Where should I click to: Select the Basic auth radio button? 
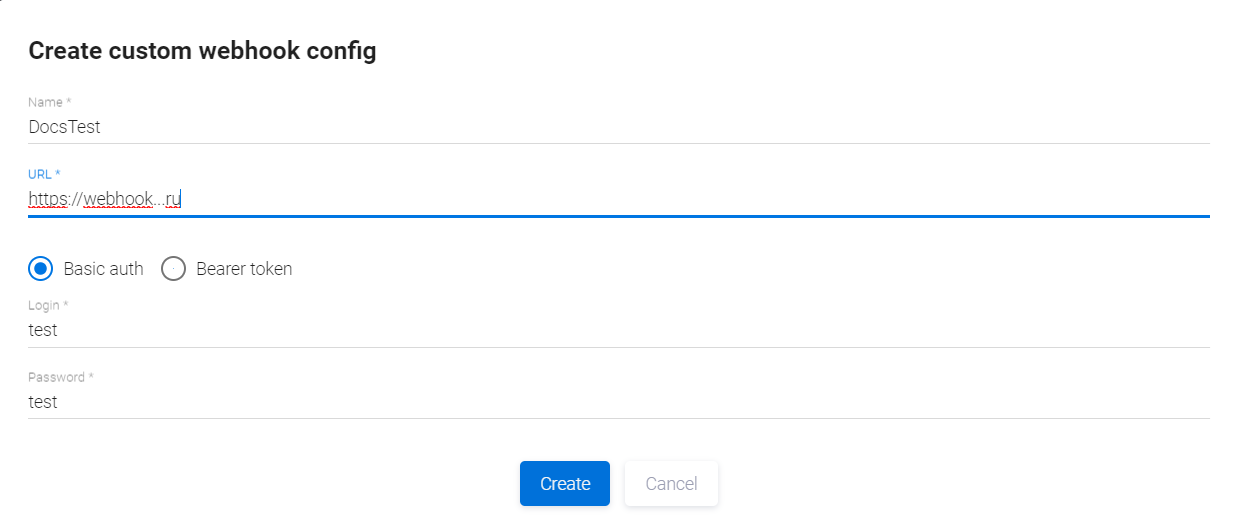click(x=41, y=269)
